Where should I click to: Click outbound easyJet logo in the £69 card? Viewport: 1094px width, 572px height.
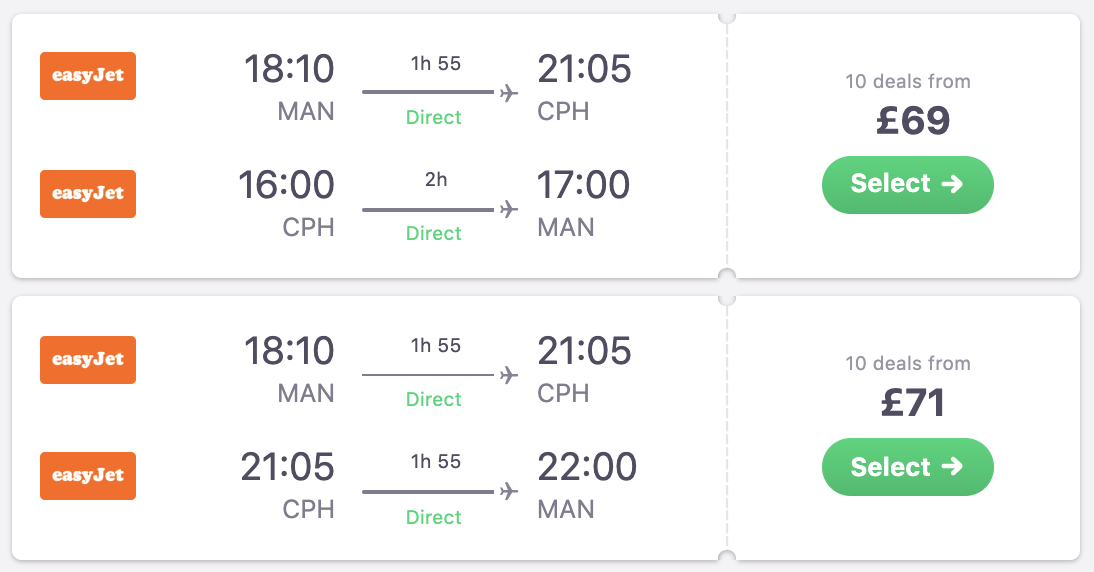tap(88, 76)
